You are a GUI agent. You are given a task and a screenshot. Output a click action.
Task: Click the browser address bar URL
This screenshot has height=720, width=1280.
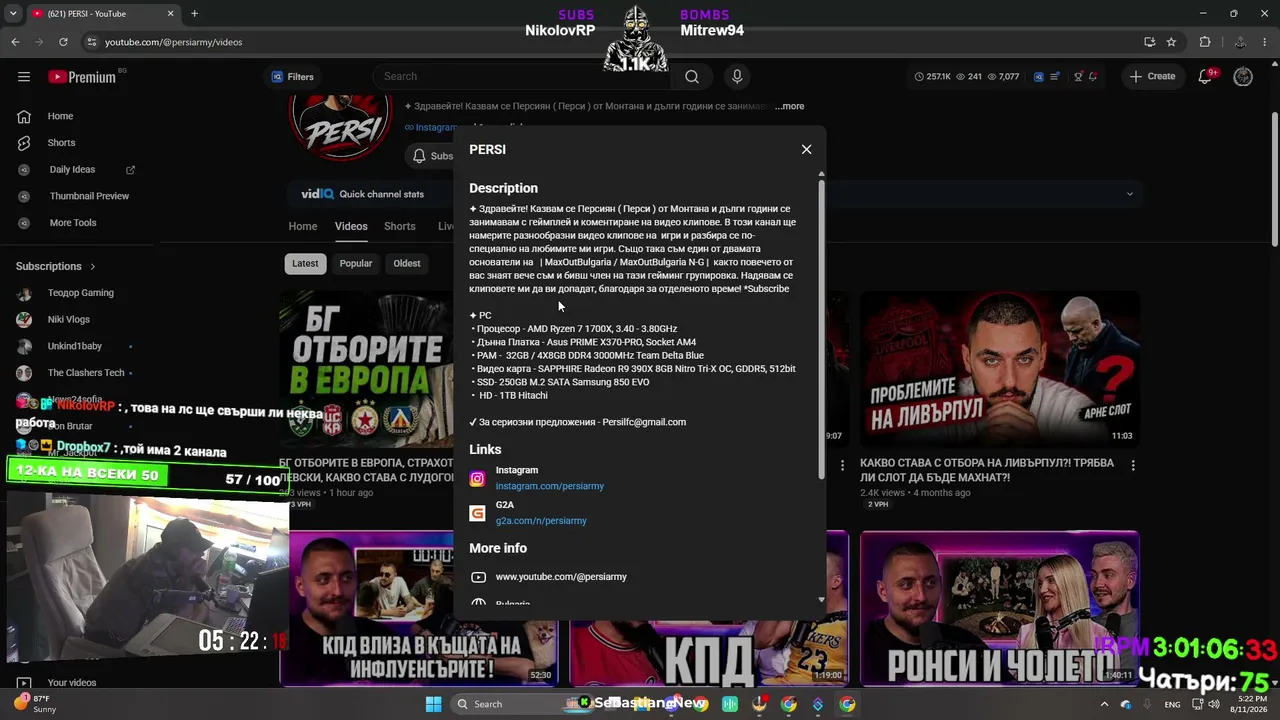(173, 42)
